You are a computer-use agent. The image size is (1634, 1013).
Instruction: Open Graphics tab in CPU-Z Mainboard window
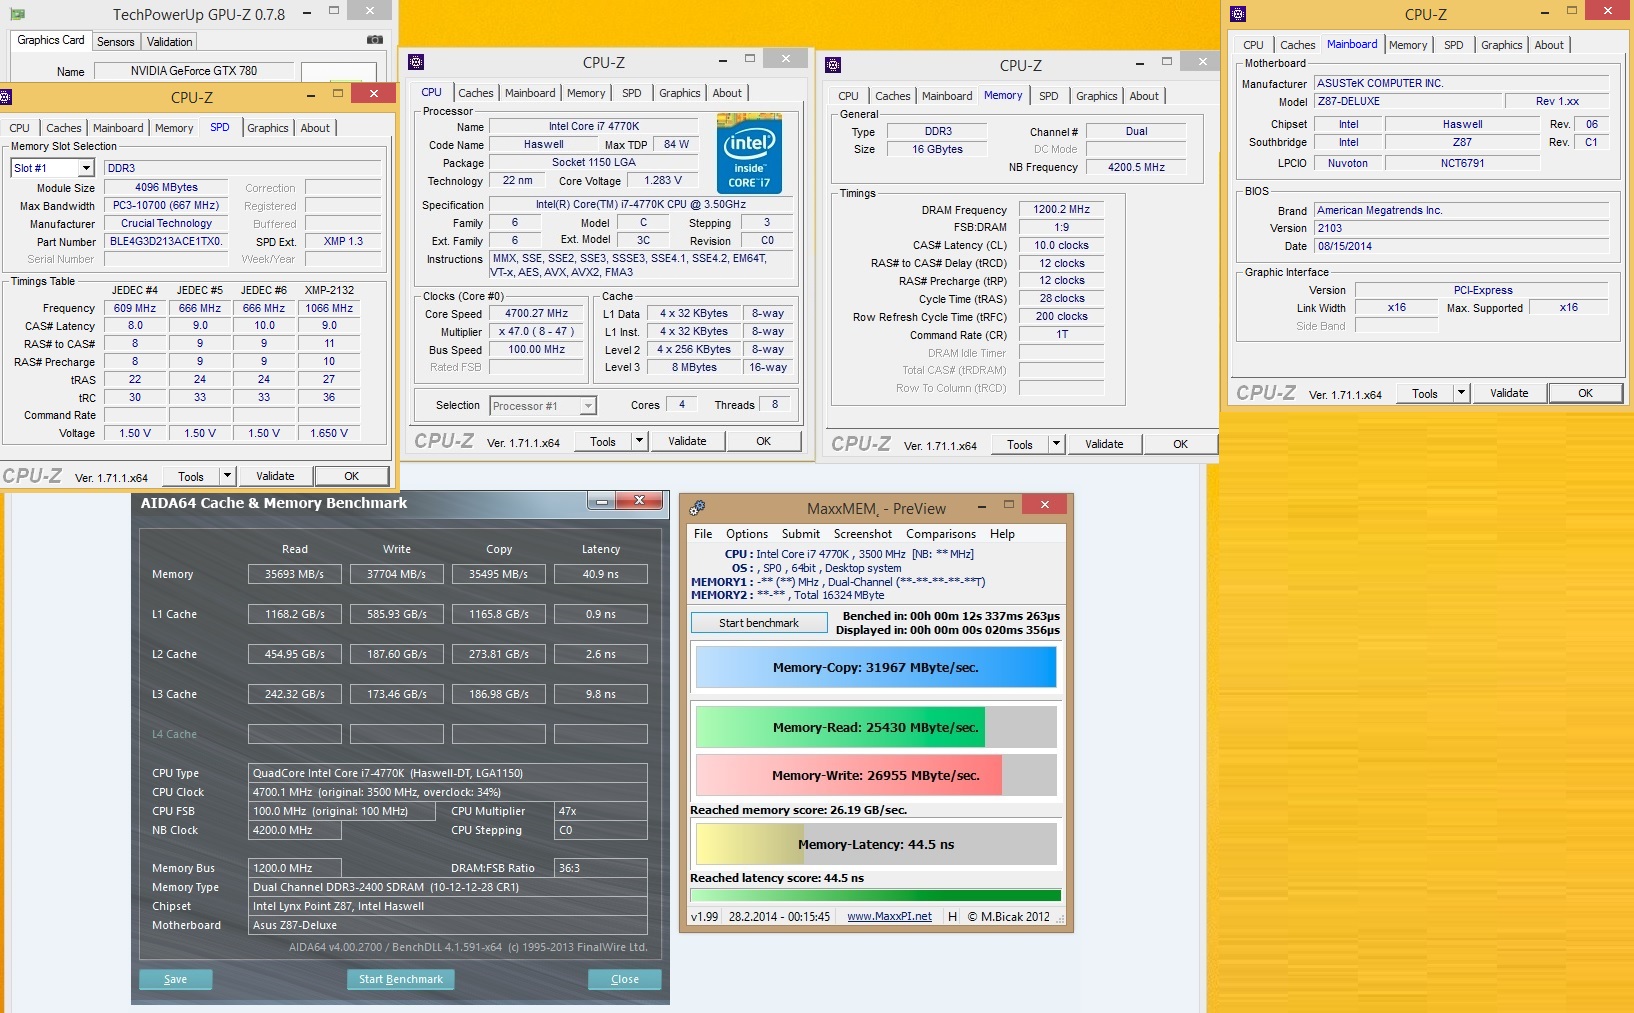click(1502, 45)
